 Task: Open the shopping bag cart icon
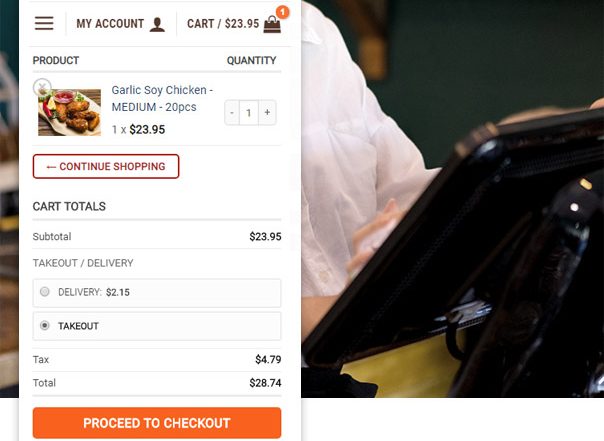[272, 25]
